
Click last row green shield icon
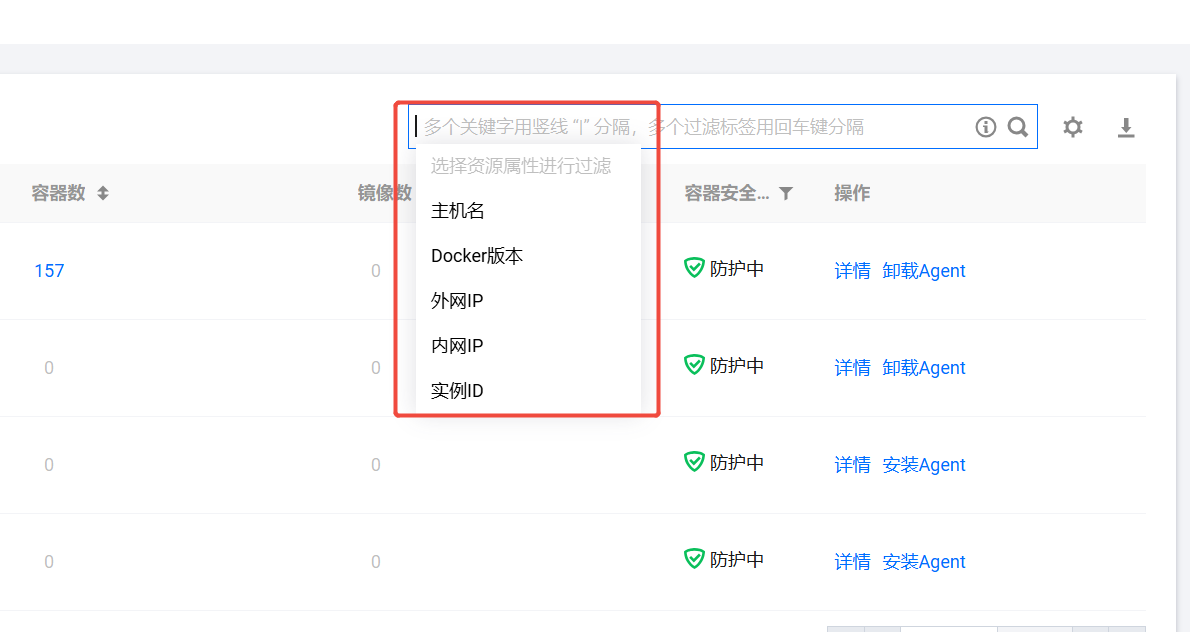[x=694, y=559]
